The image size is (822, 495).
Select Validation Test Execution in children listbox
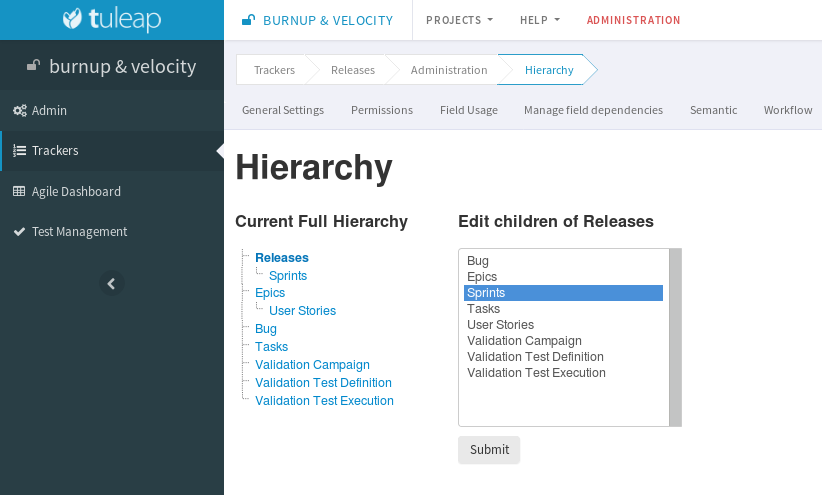pyautogui.click(x=564, y=373)
